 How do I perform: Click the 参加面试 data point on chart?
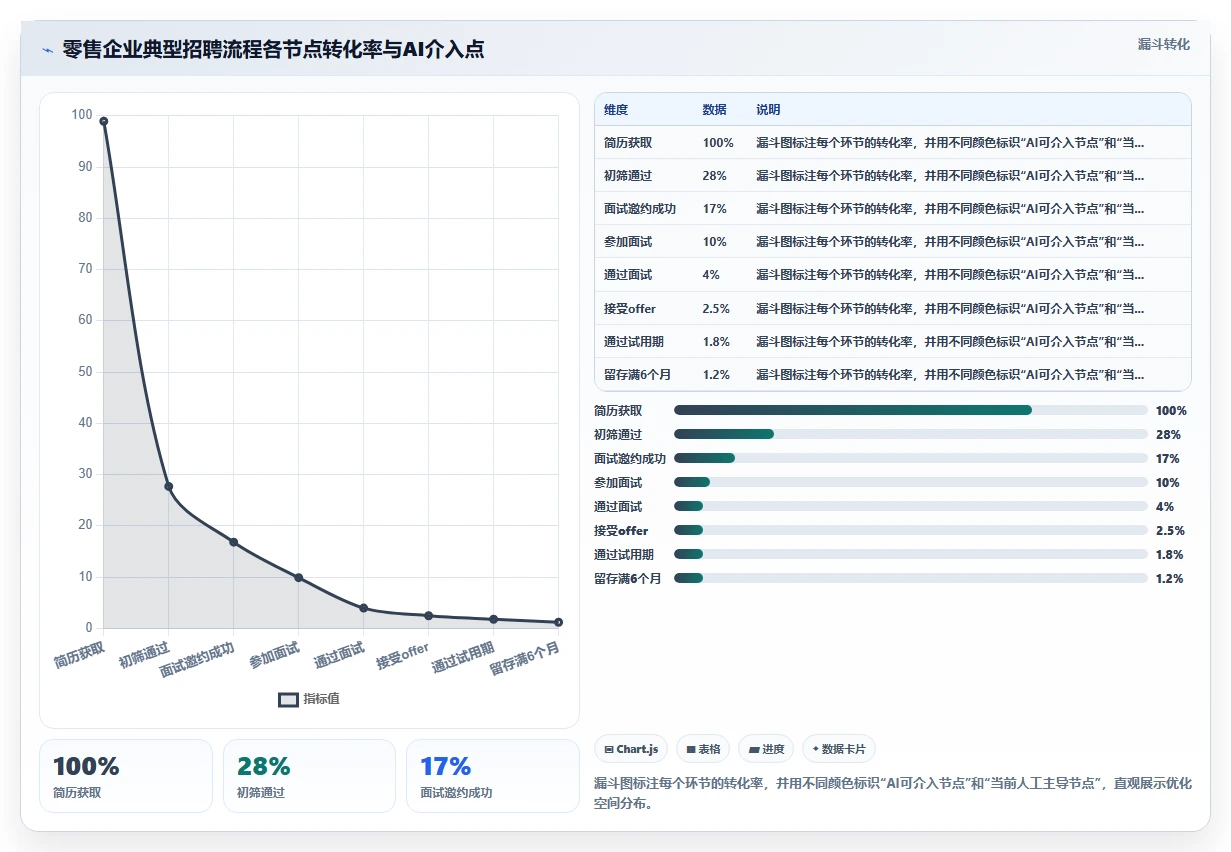[298, 577]
